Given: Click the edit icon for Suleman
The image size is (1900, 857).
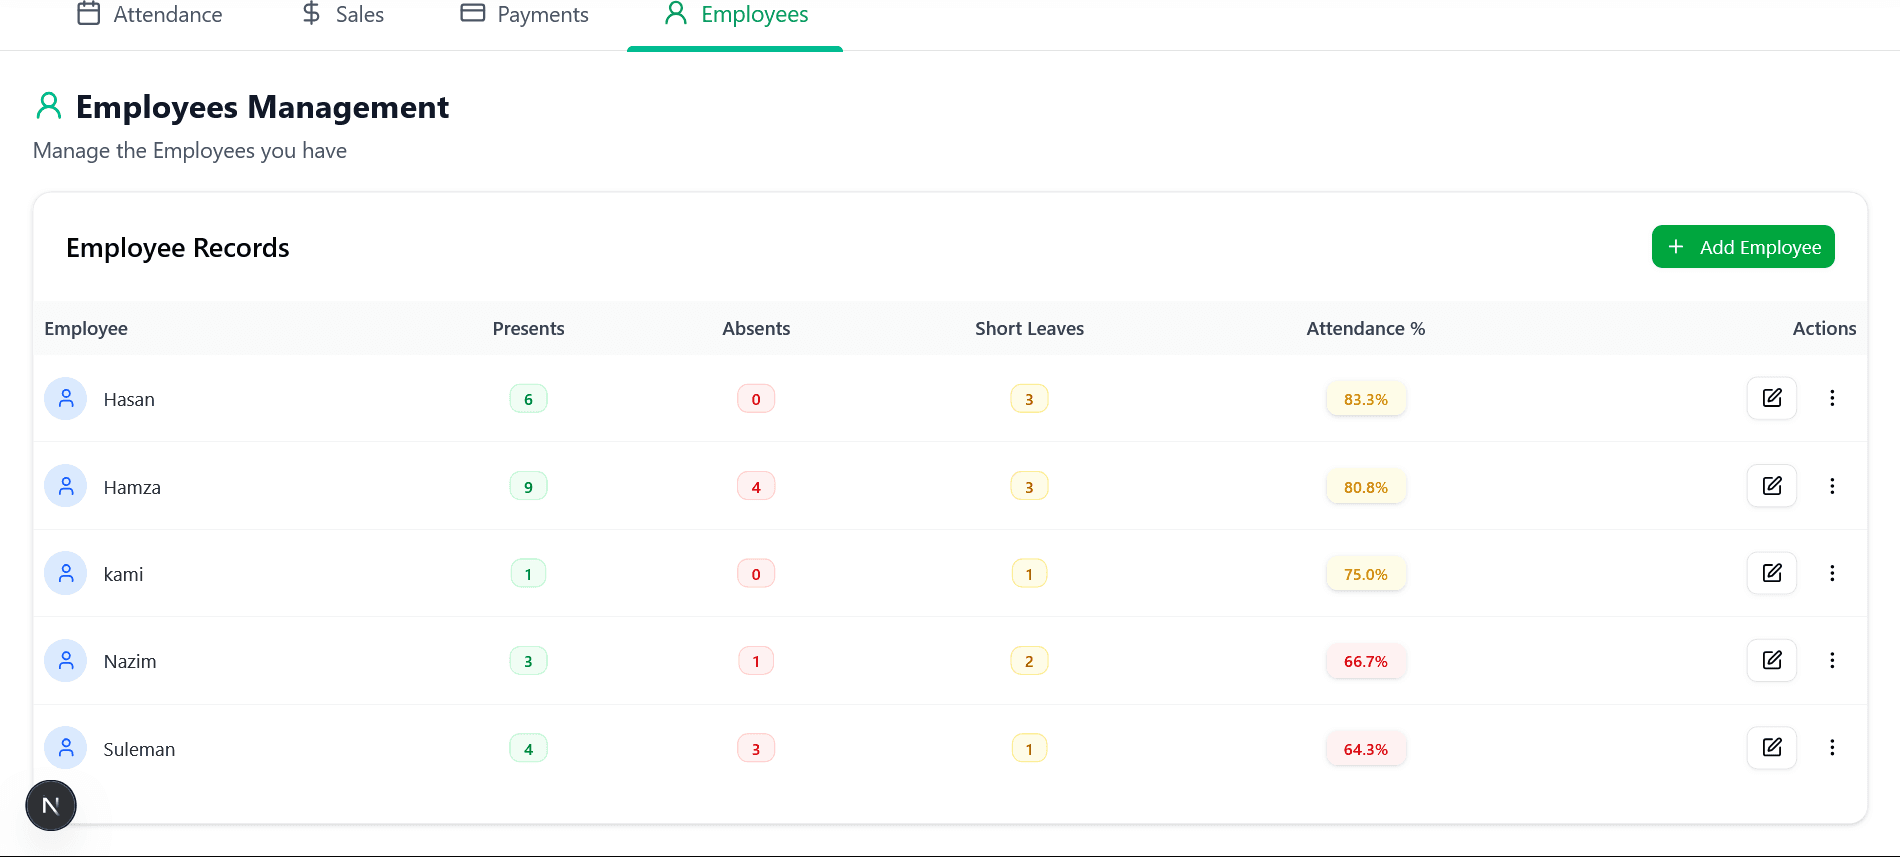Looking at the screenshot, I should [x=1771, y=747].
